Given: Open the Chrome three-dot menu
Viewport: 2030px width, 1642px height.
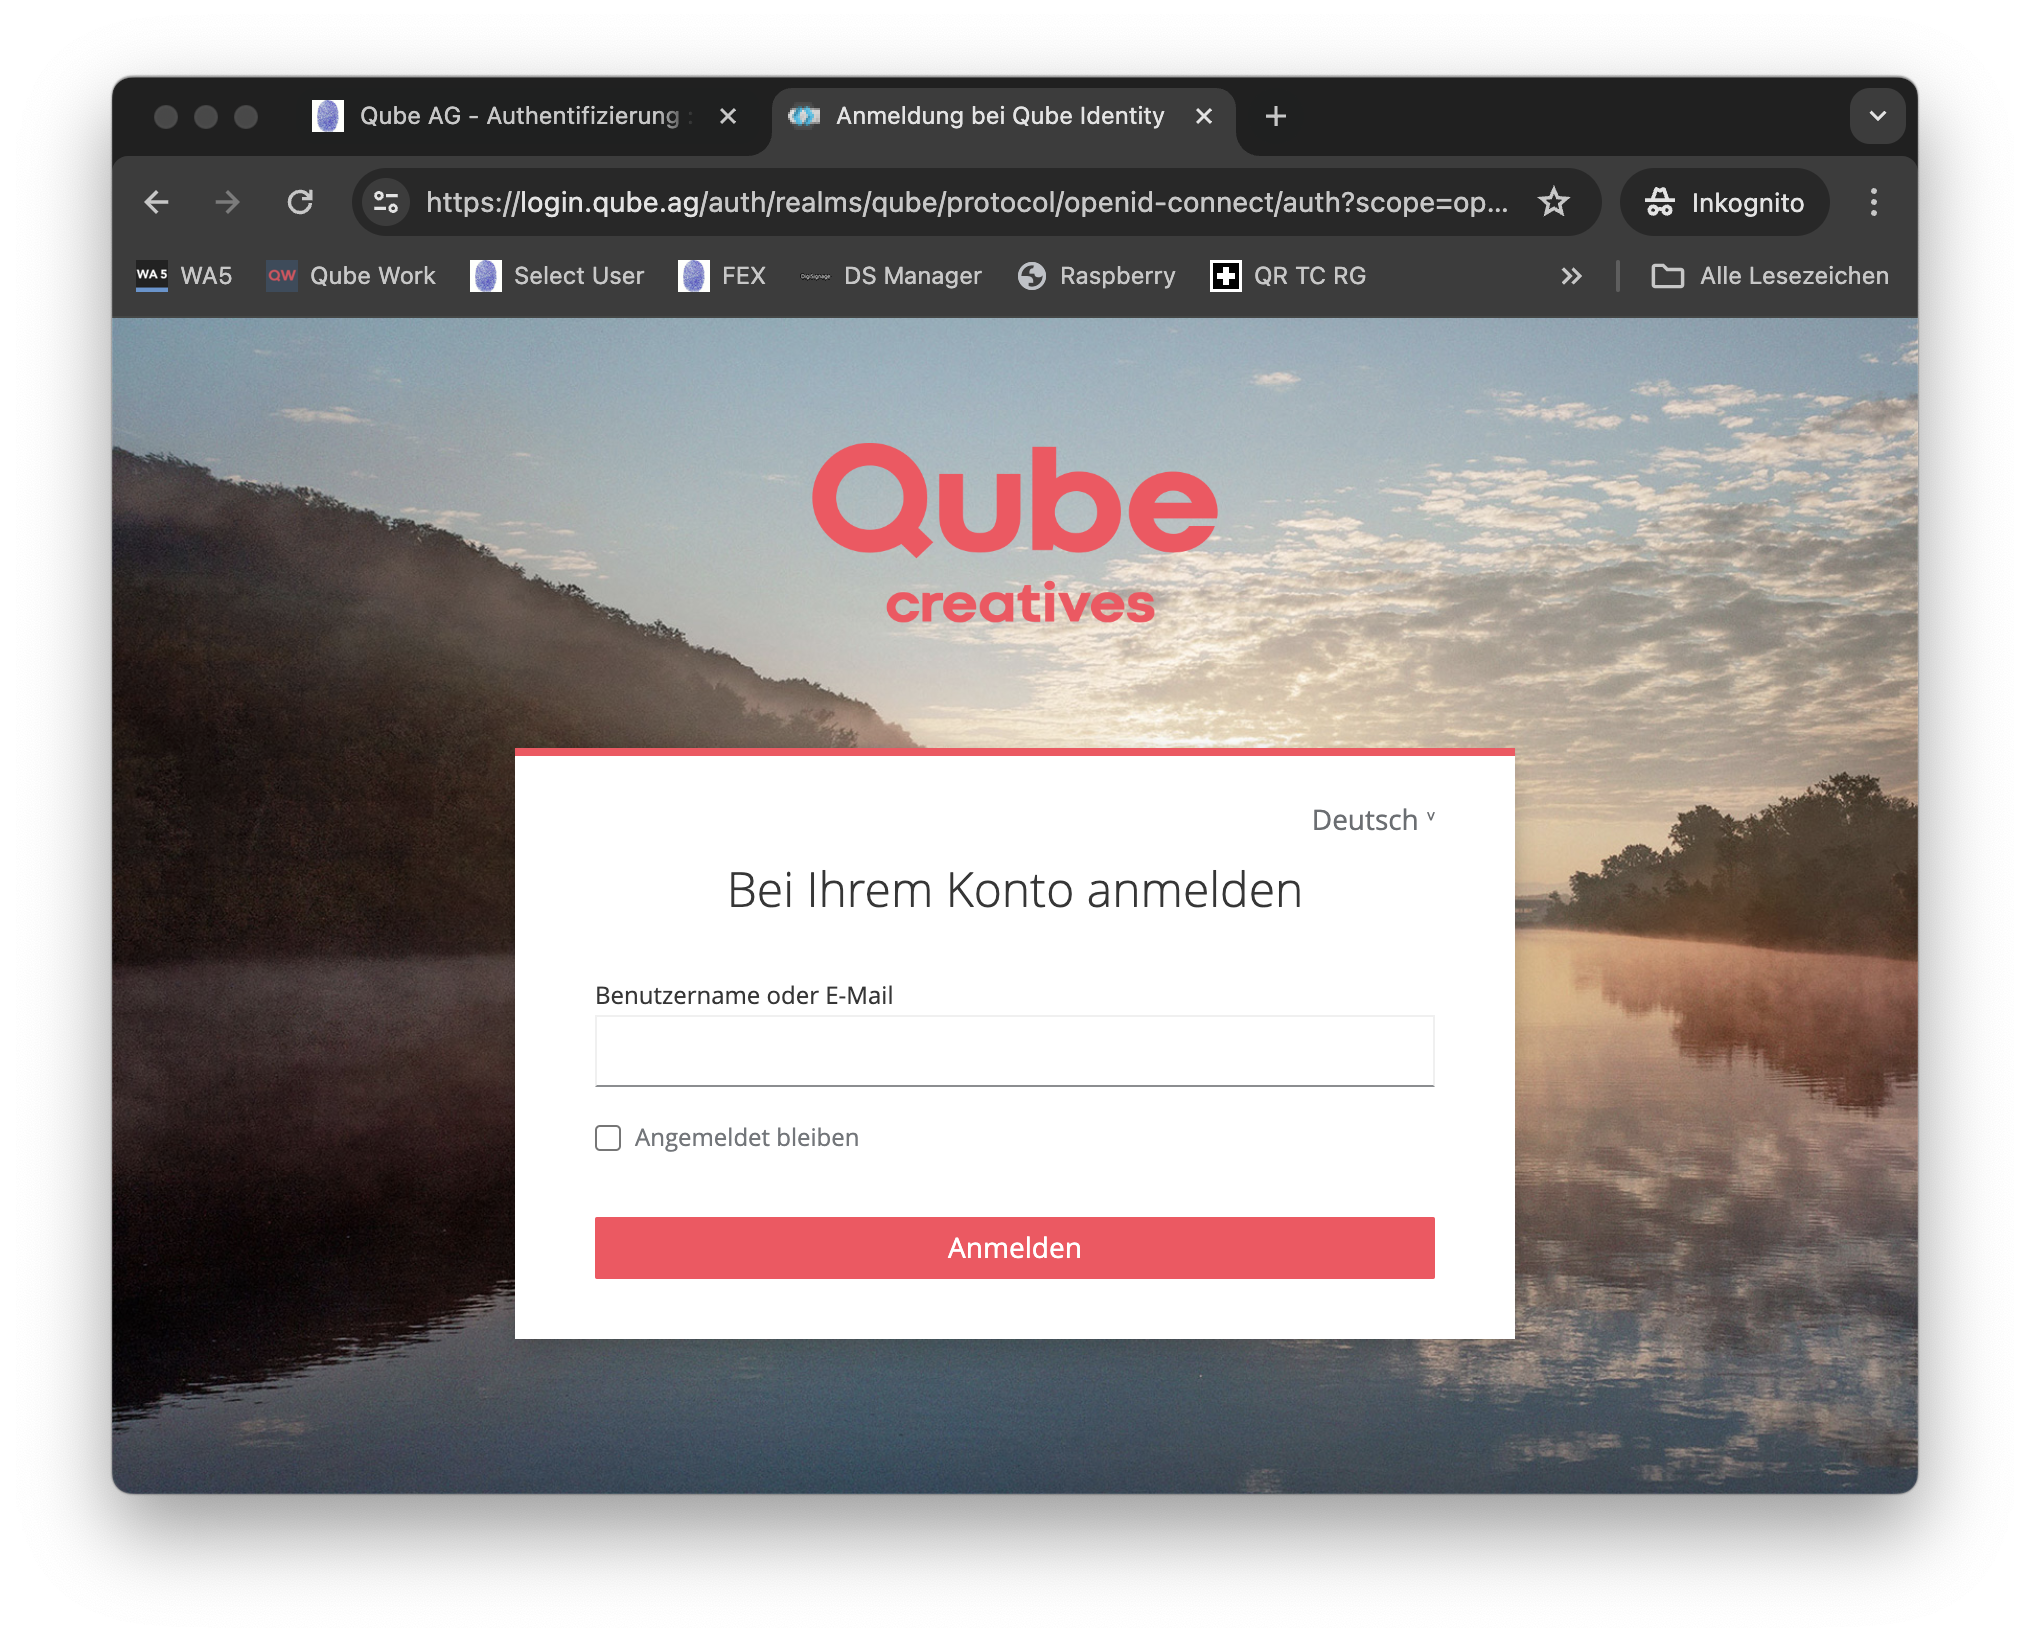Looking at the screenshot, I should pyautogui.click(x=1874, y=203).
